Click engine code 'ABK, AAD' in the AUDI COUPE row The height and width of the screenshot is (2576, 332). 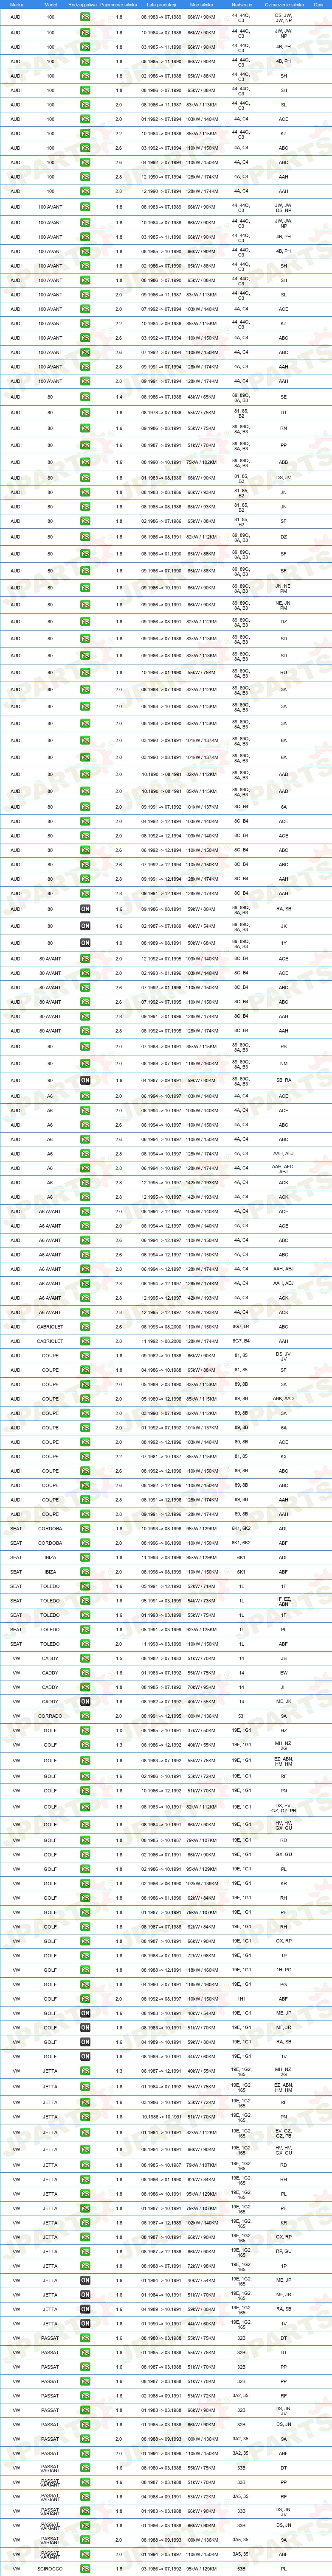(283, 1399)
